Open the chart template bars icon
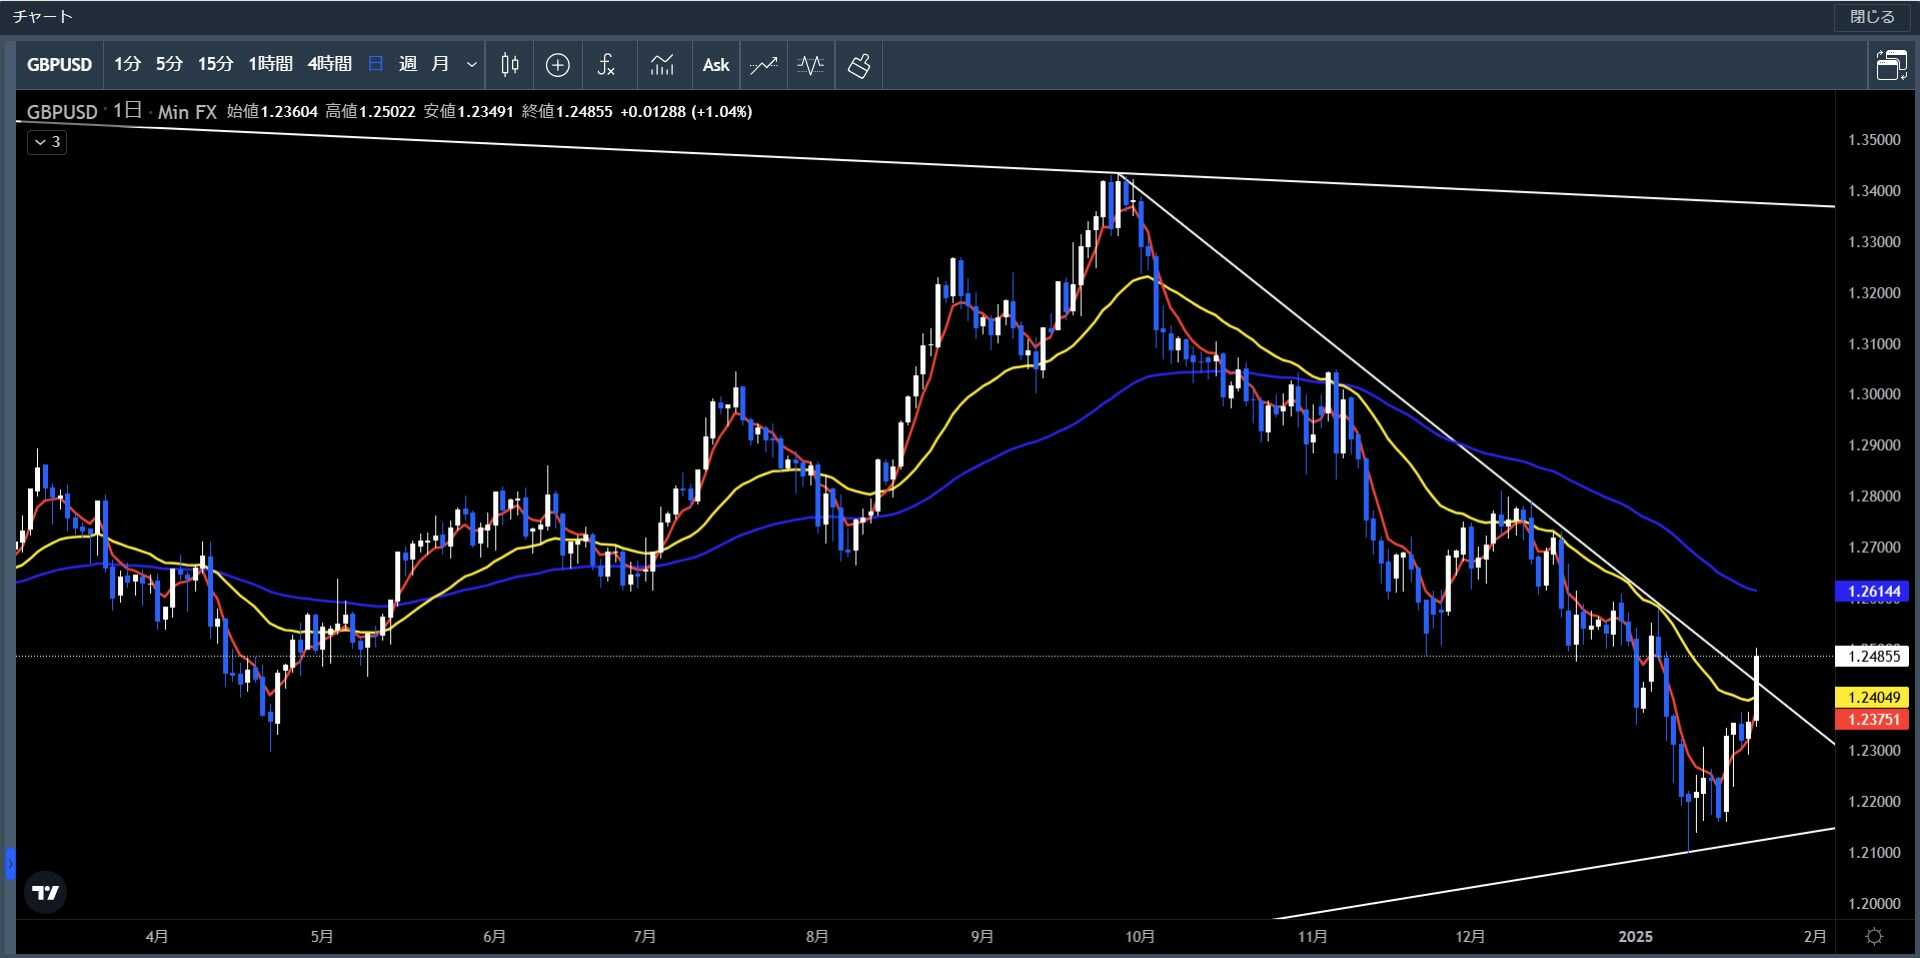 [x=662, y=65]
